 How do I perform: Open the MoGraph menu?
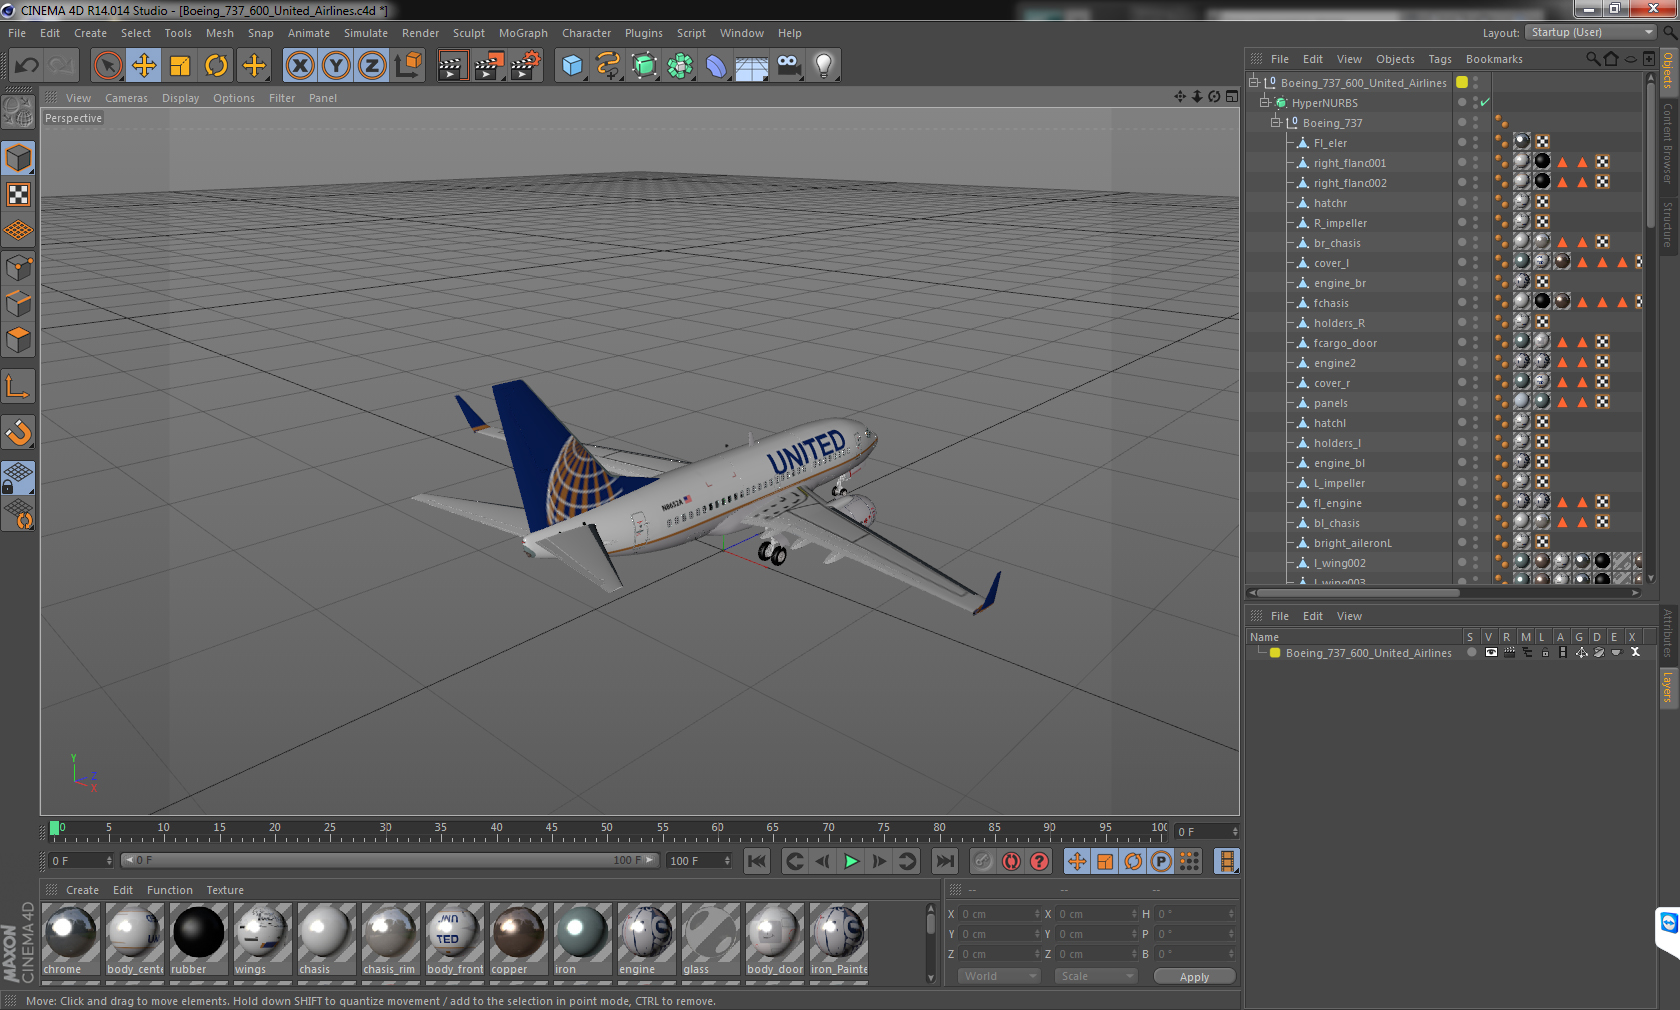tap(523, 33)
